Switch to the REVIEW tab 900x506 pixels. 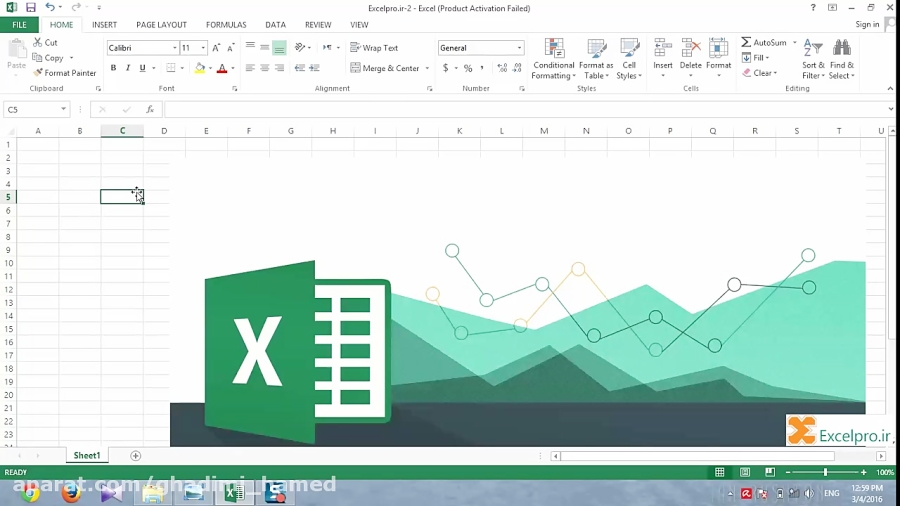pyautogui.click(x=318, y=25)
